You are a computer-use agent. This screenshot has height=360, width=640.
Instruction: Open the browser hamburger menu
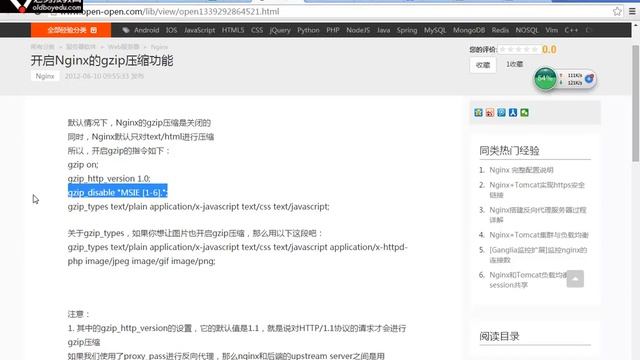[x=632, y=11]
